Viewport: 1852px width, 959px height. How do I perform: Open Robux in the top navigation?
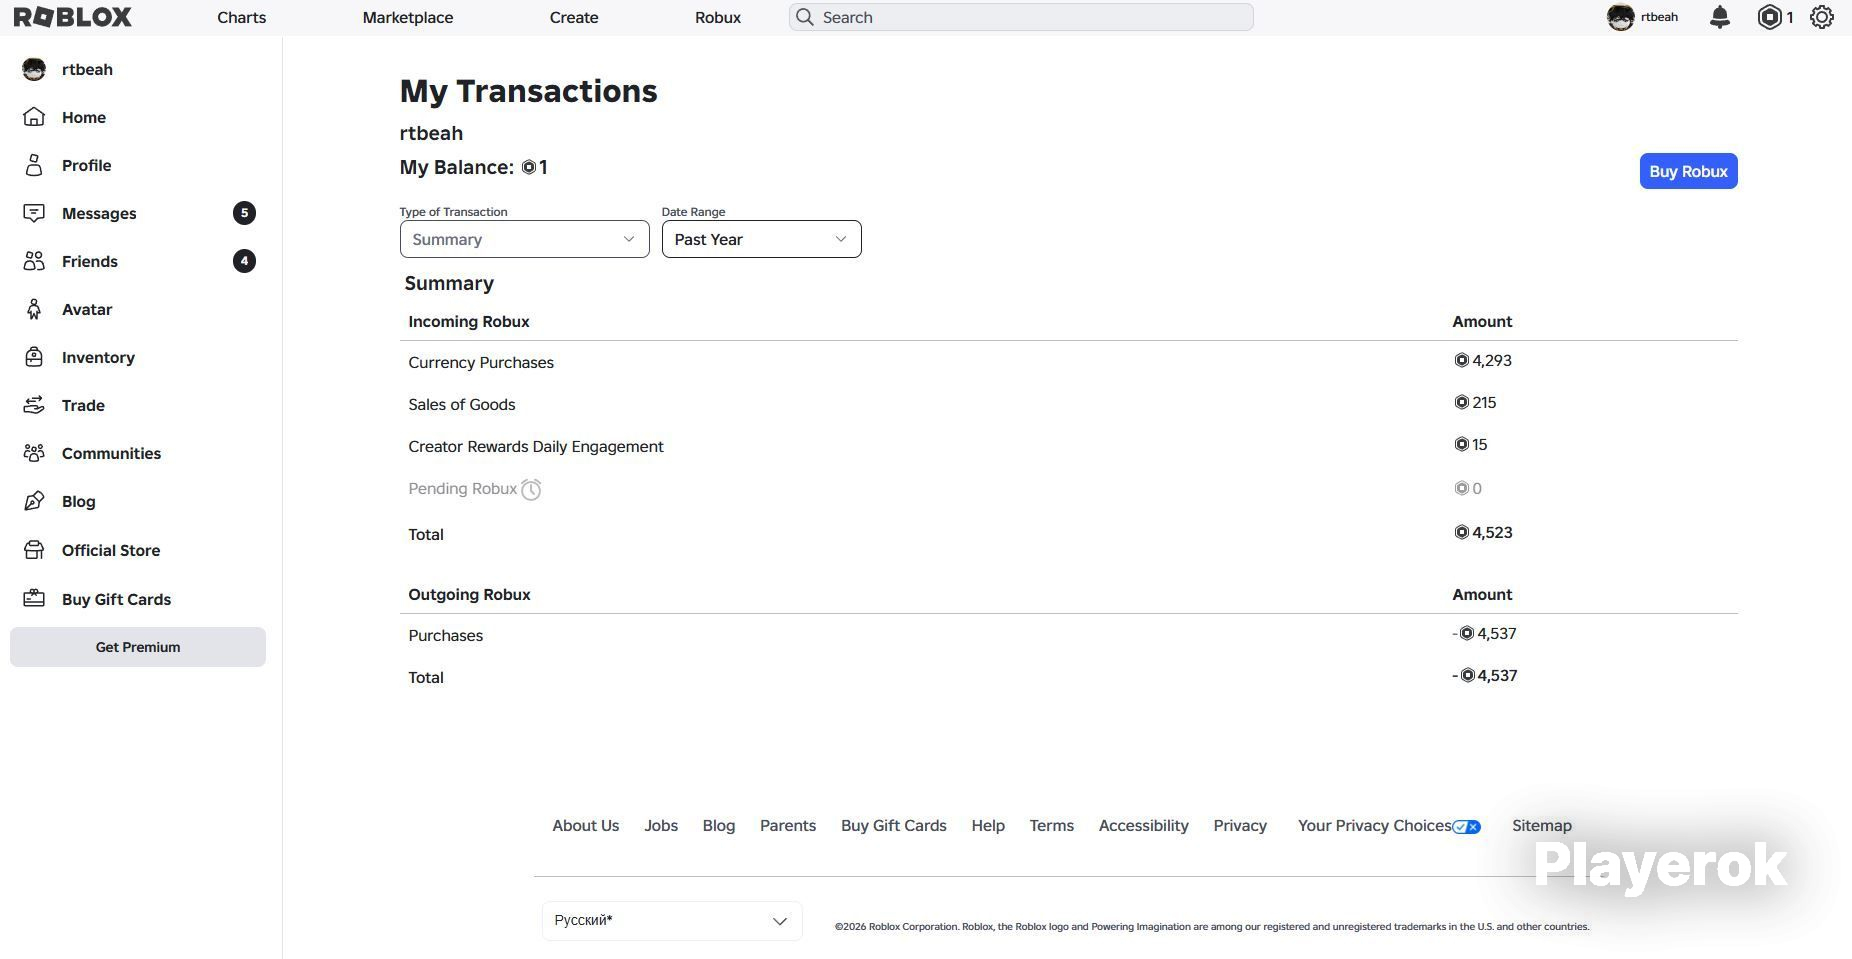pyautogui.click(x=718, y=17)
